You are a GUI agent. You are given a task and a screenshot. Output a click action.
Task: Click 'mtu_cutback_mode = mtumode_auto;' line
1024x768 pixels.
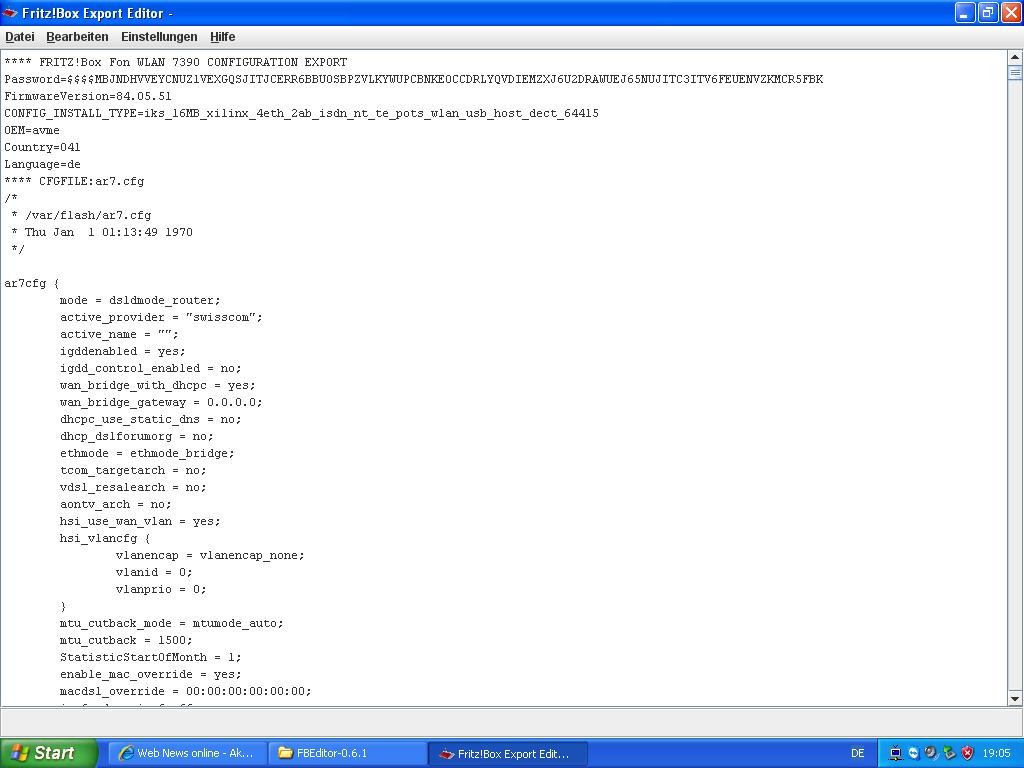171,622
